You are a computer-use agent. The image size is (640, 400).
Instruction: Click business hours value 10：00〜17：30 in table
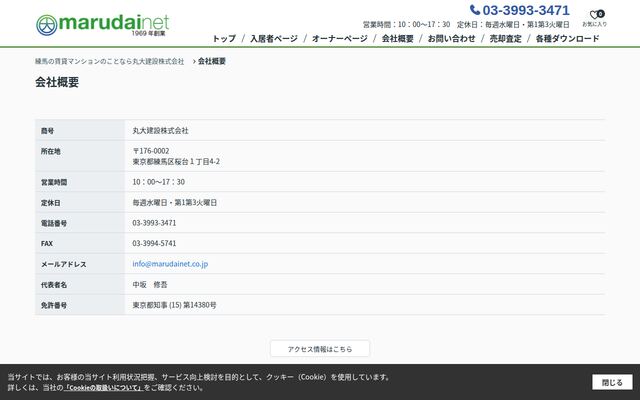(158, 182)
